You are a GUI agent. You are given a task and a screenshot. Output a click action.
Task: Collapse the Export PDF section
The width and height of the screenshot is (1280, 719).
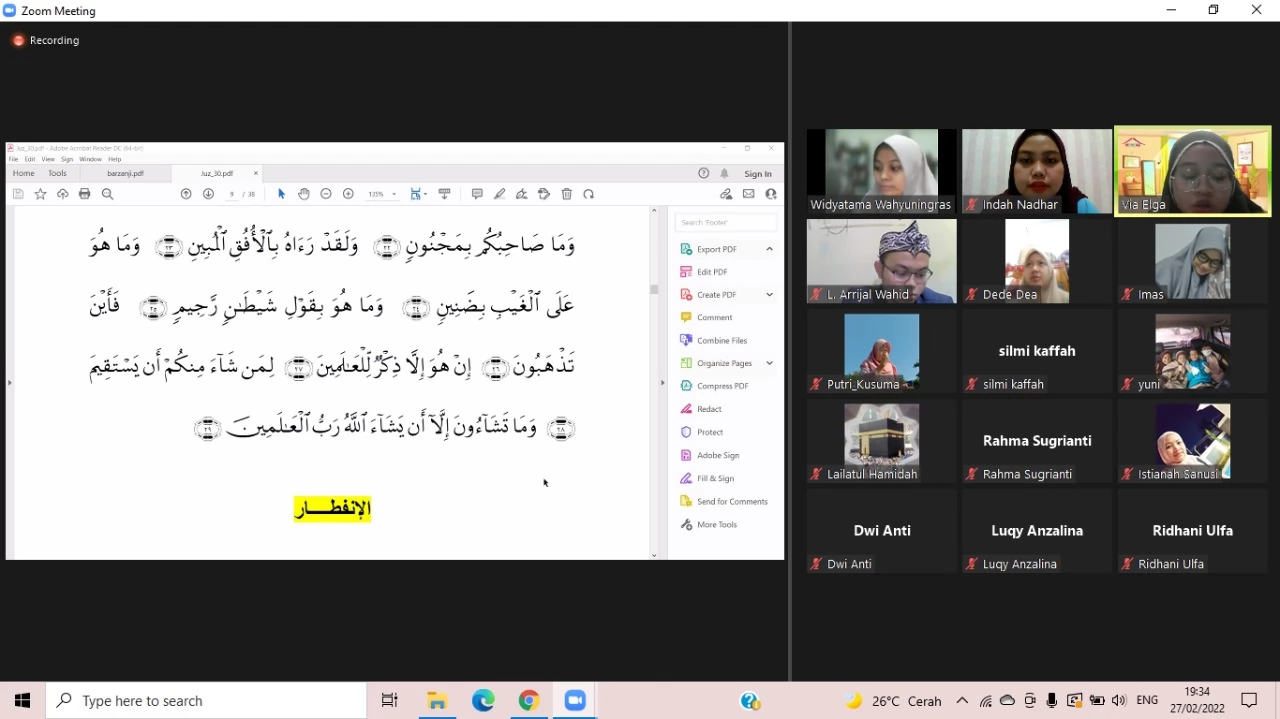click(x=769, y=249)
